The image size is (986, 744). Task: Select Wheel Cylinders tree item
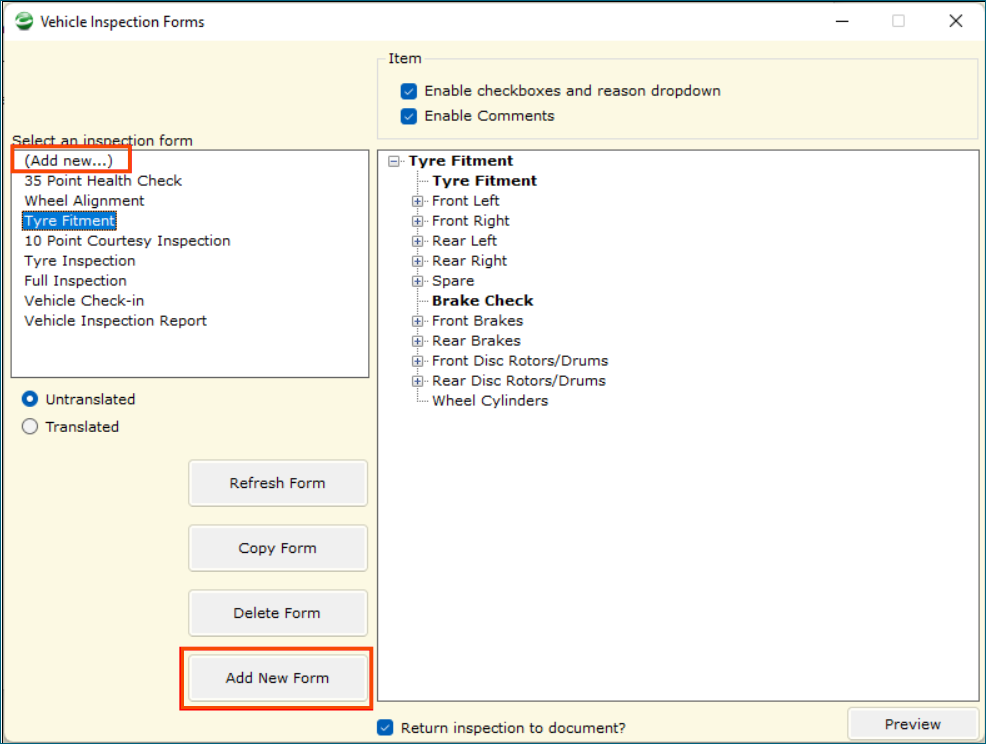pyautogui.click(x=490, y=401)
